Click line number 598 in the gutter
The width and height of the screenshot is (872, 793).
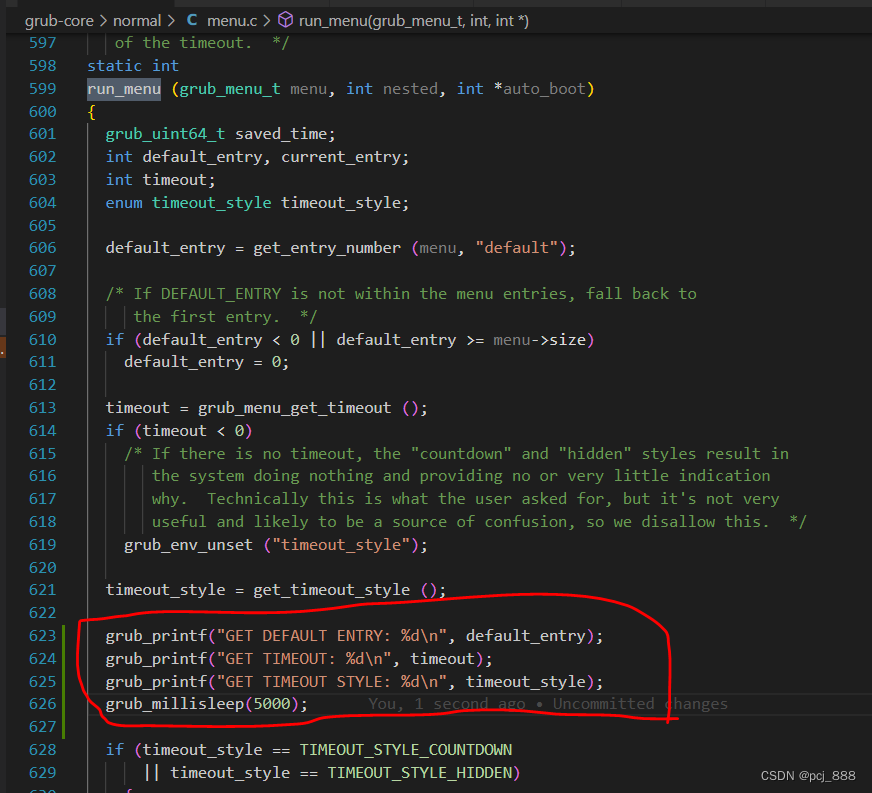(42, 65)
